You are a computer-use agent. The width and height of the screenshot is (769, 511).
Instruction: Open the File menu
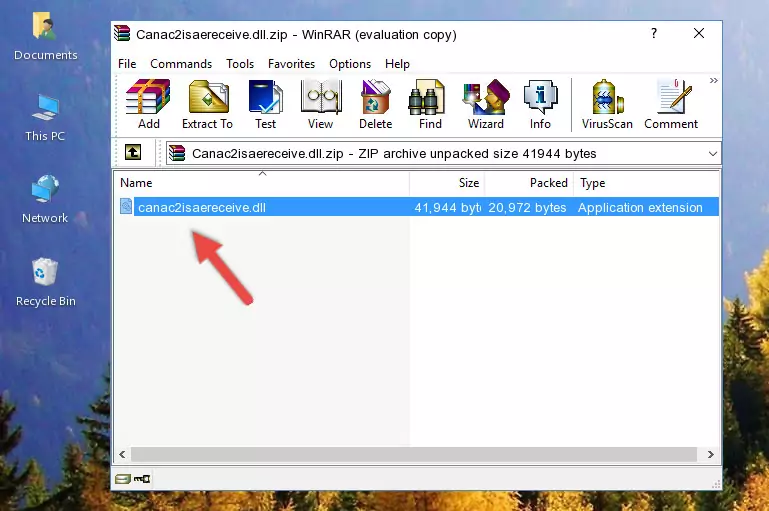[127, 64]
